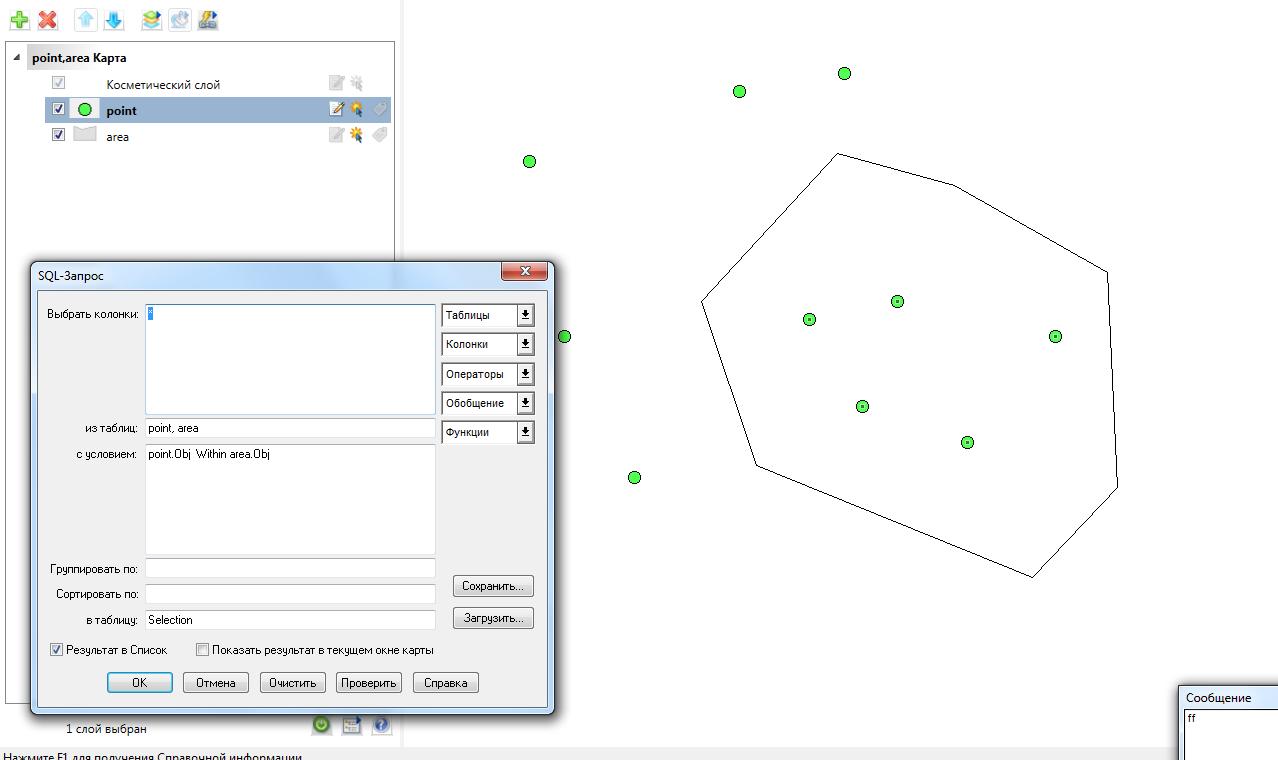1278x760 pixels.
Task: Click the из таблиц field
Action: tap(290, 428)
